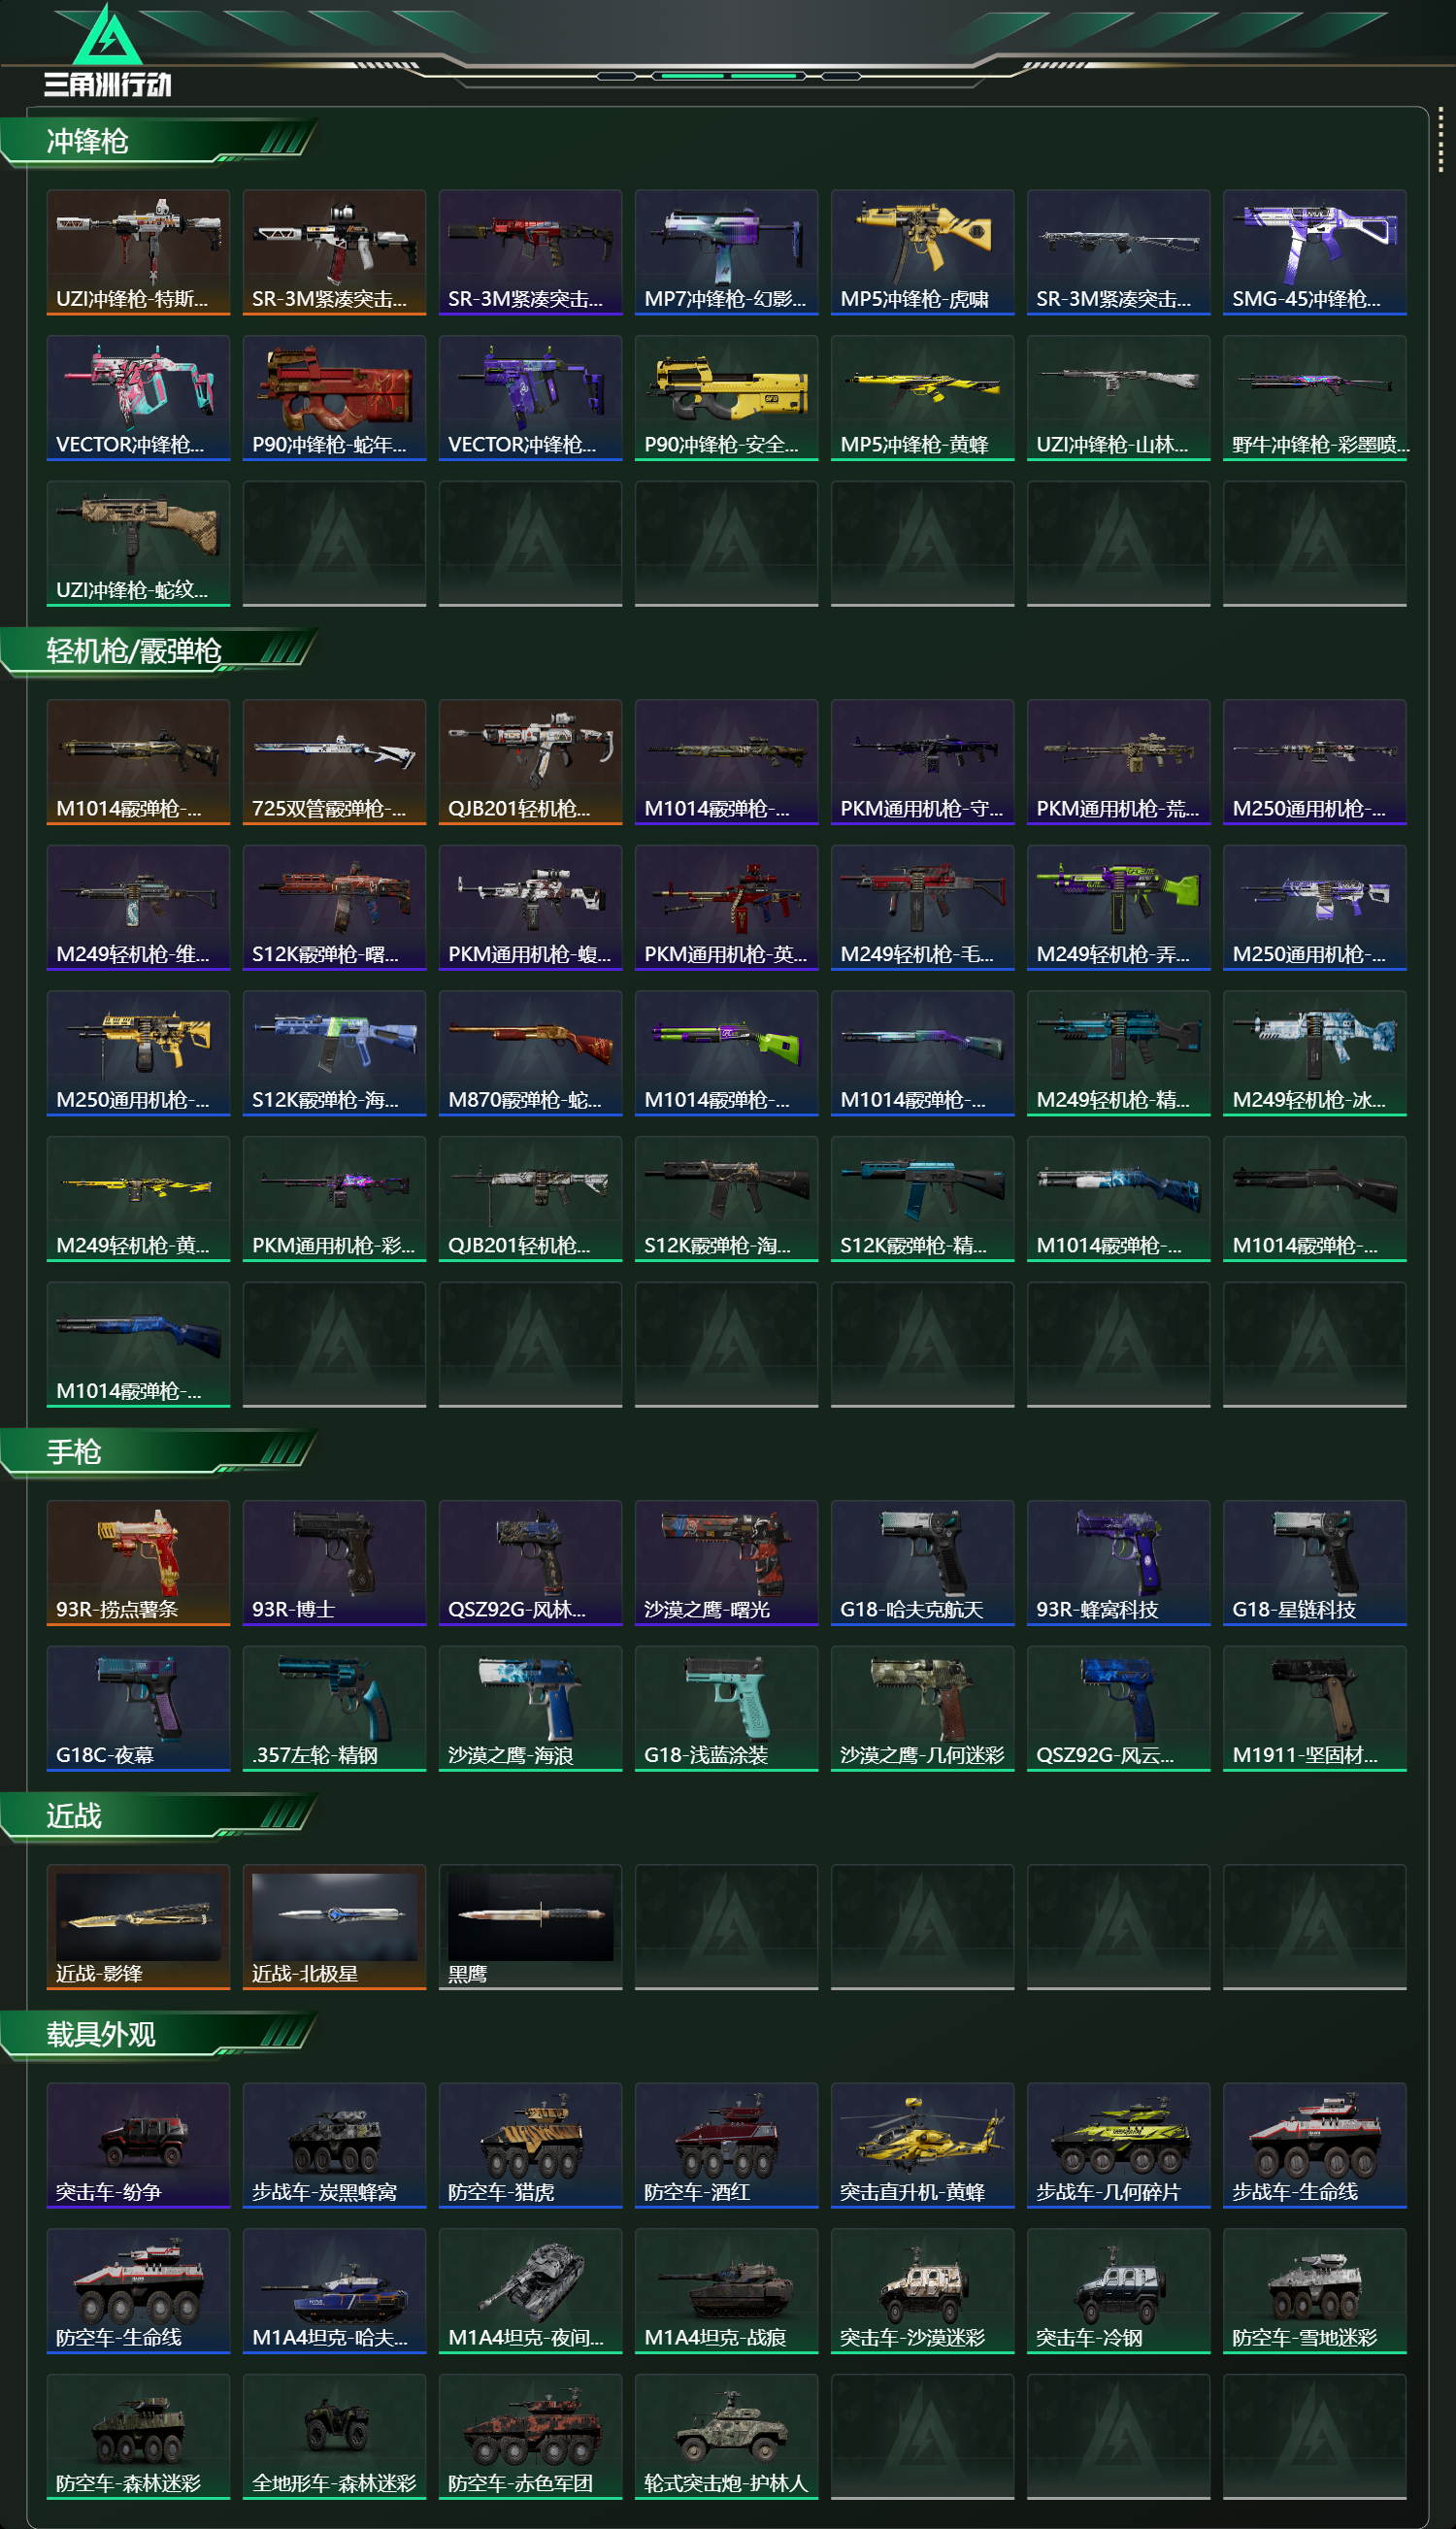The image size is (1456, 2529).
Task: Open the MP7冲锋枪-幻影 skin tile
Action: (x=726, y=252)
